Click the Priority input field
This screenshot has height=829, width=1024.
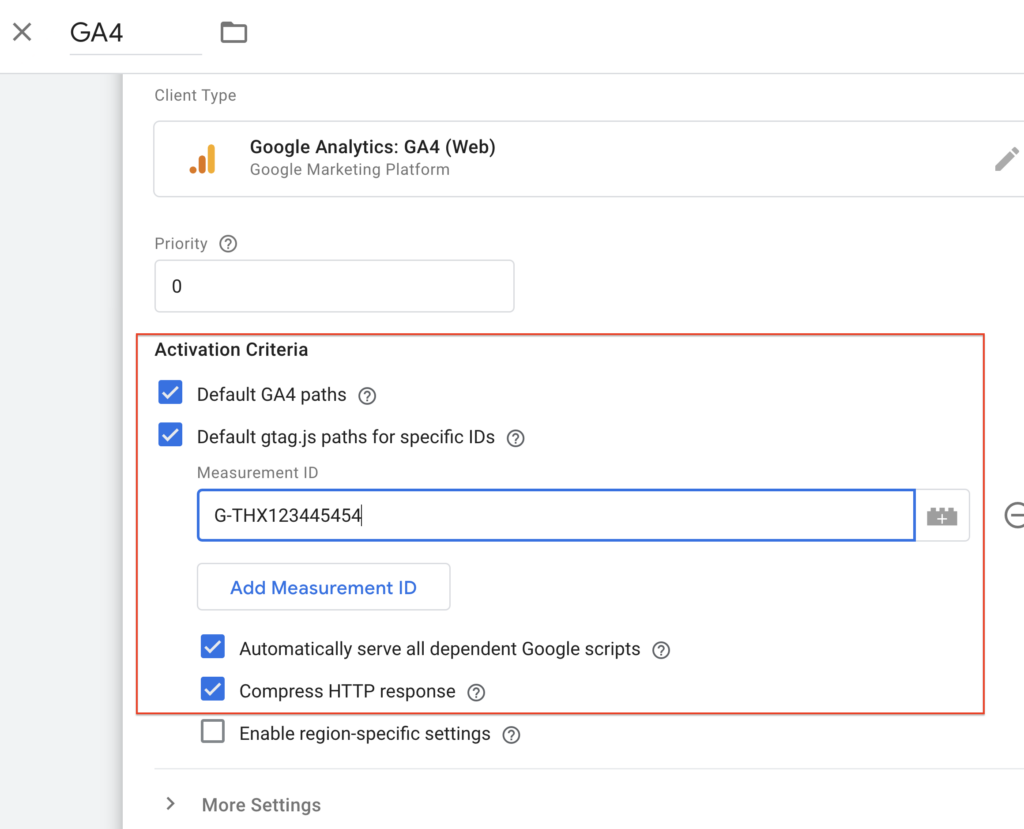point(333,286)
